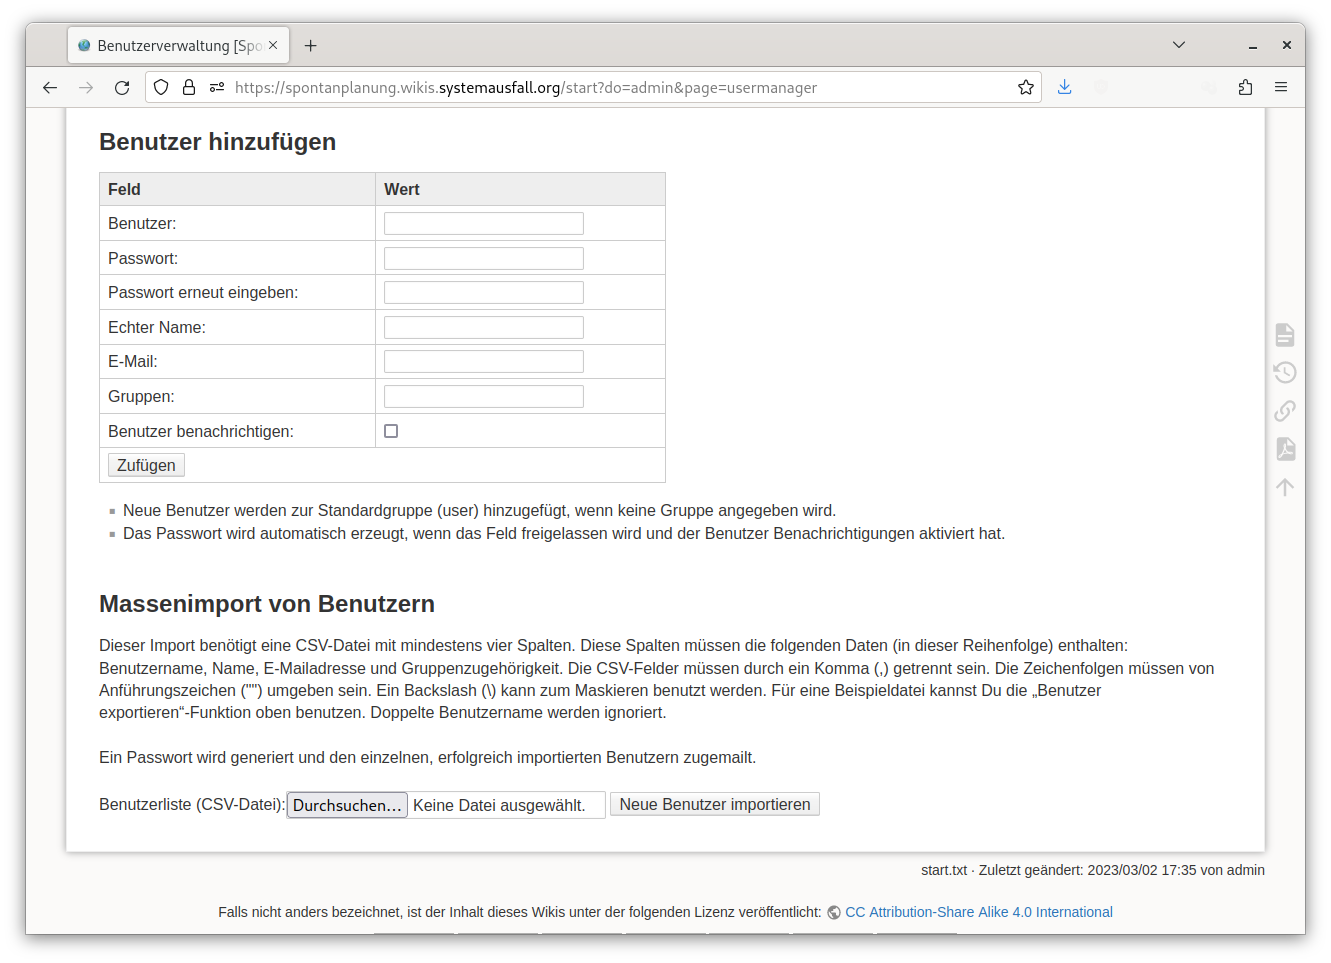Screen dimensions: 1331x963
Task: Click Durchsuchen to choose CSV file
Action: click(347, 805)
